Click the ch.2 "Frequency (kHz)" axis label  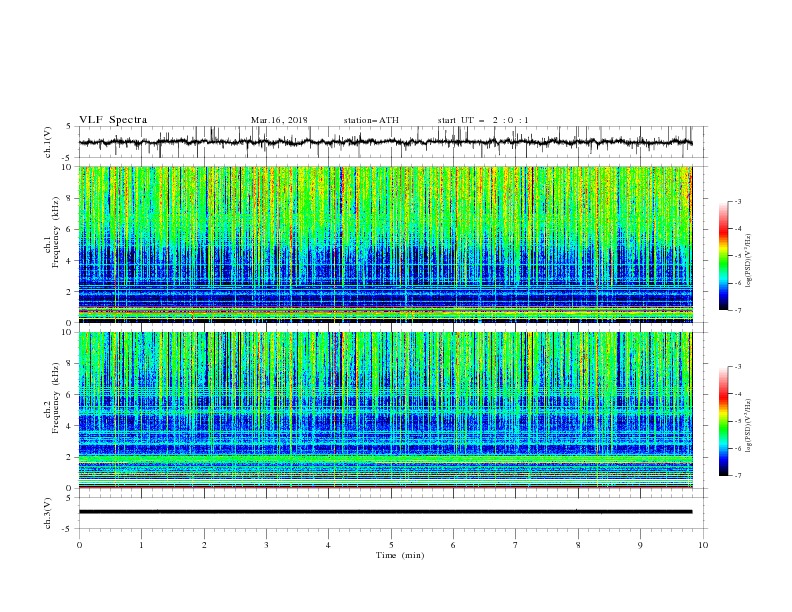pyautogui.click(x=55, y=397)
